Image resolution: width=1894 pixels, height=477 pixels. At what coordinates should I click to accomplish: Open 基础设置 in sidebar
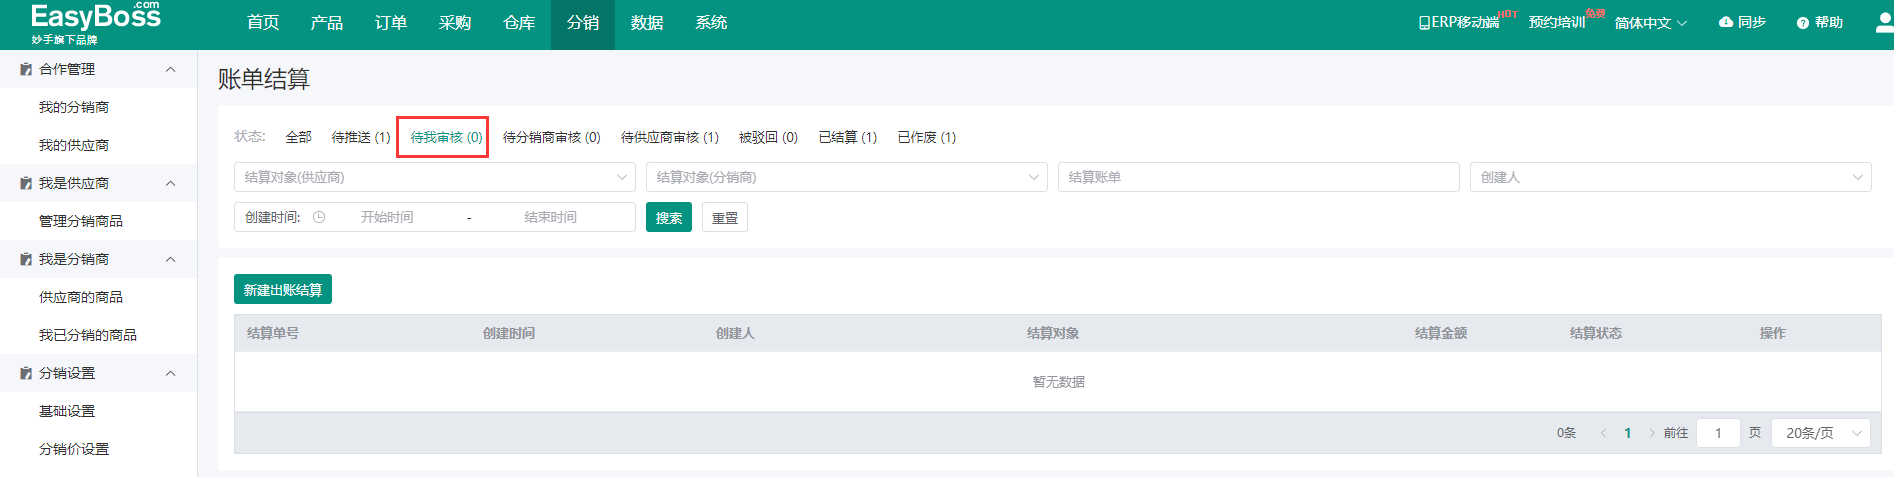click(67, 411)
